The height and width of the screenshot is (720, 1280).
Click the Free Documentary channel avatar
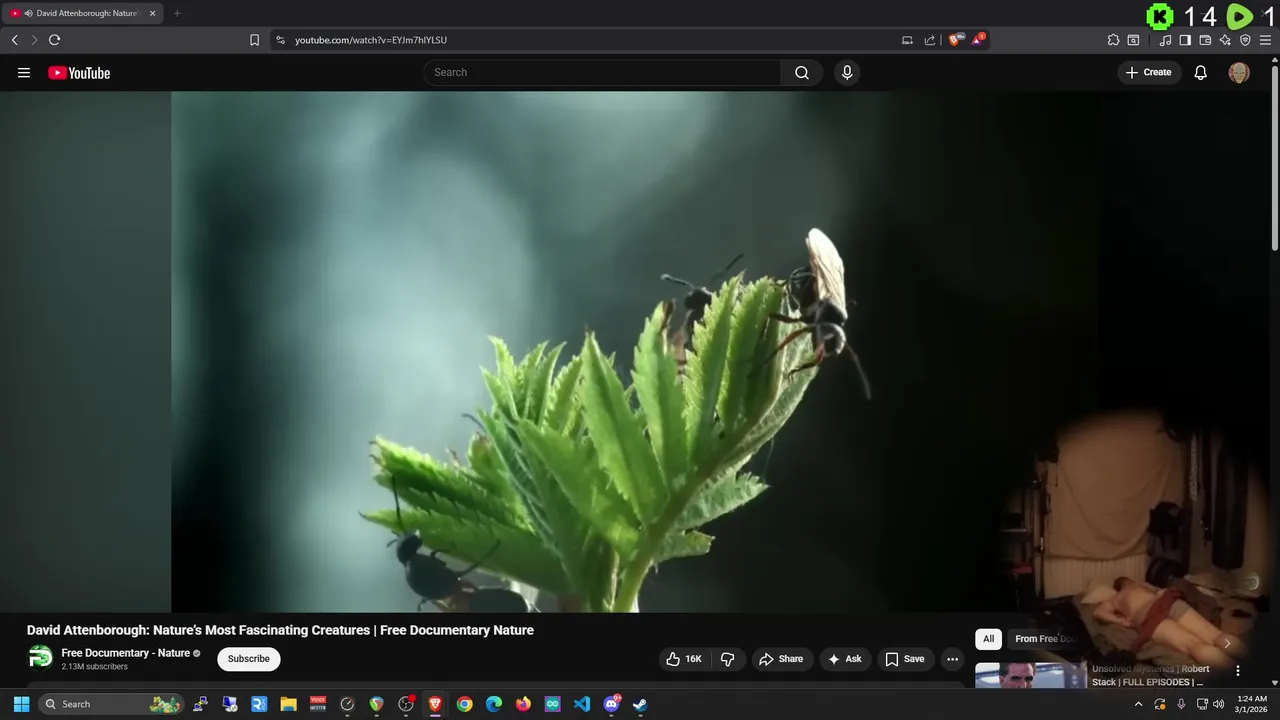(40, 658)
